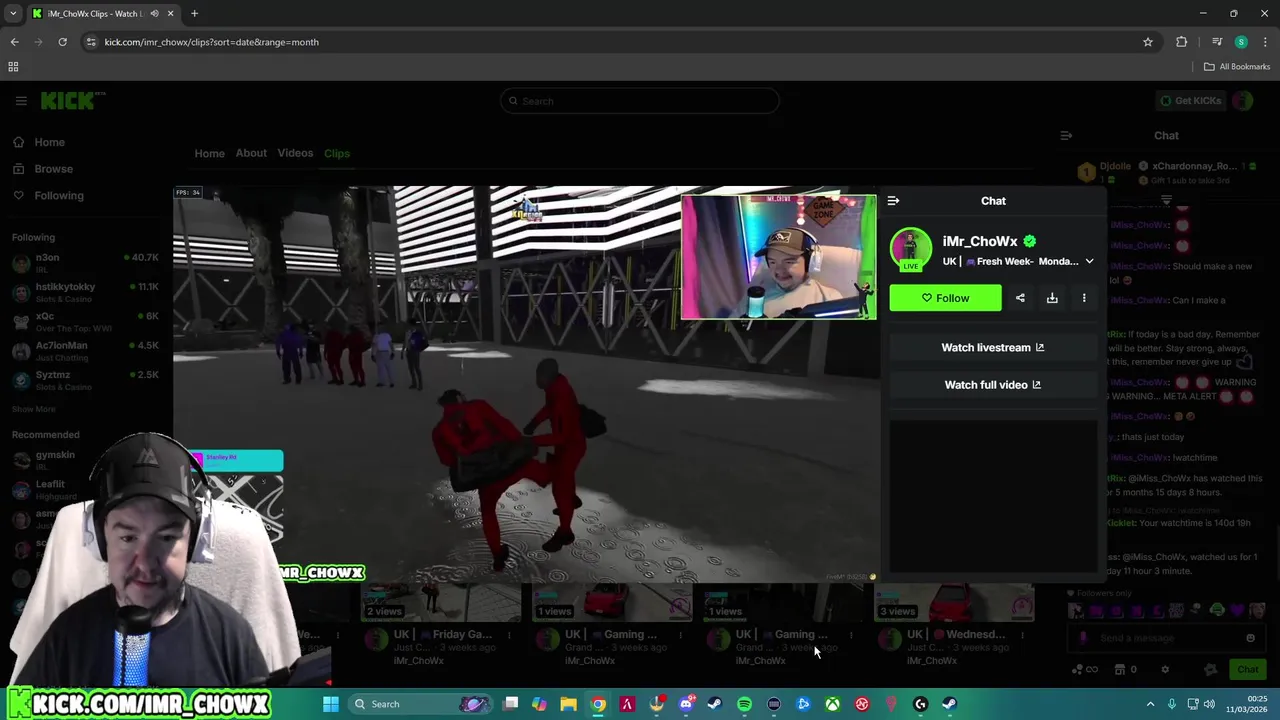Click the clip video player

click(x=527, y=385)
